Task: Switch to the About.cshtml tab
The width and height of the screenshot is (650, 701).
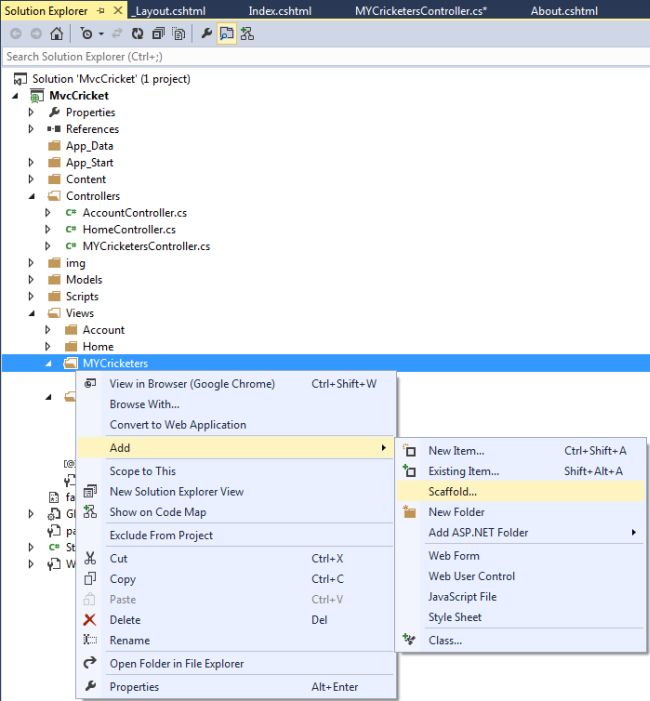Action: click(564, 11)
